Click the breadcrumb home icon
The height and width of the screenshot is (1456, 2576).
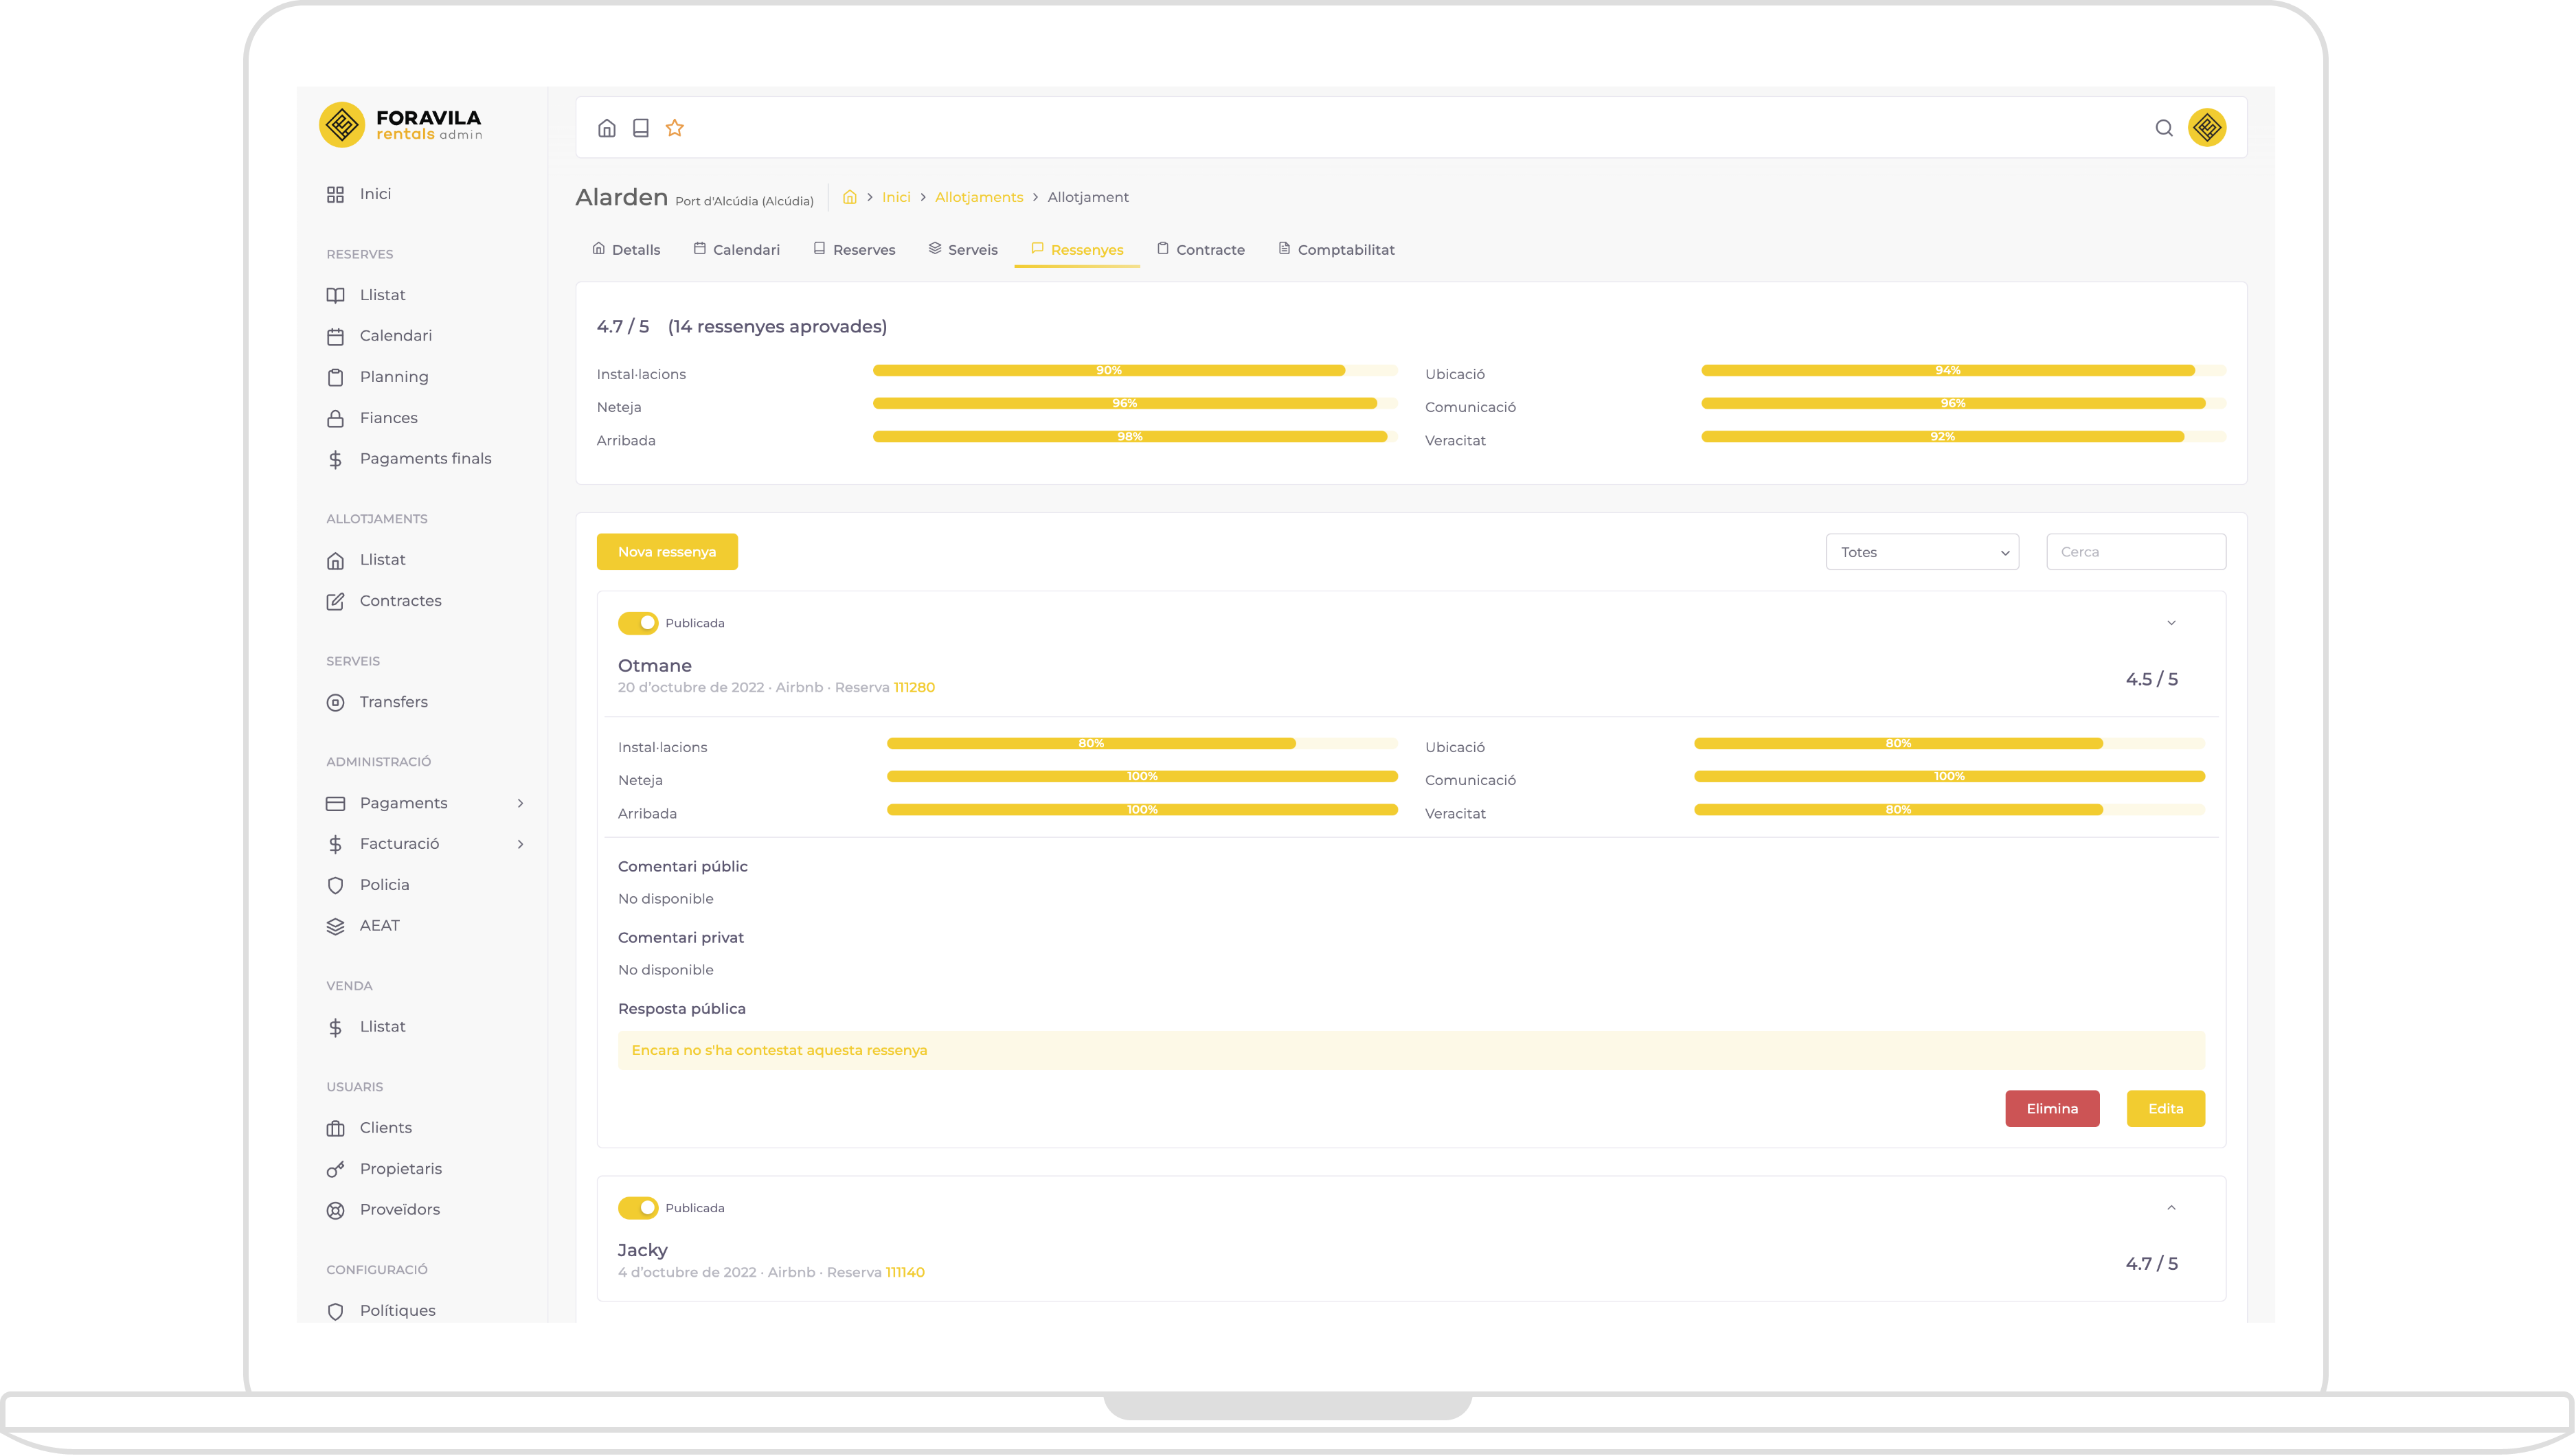coord(850,197)
